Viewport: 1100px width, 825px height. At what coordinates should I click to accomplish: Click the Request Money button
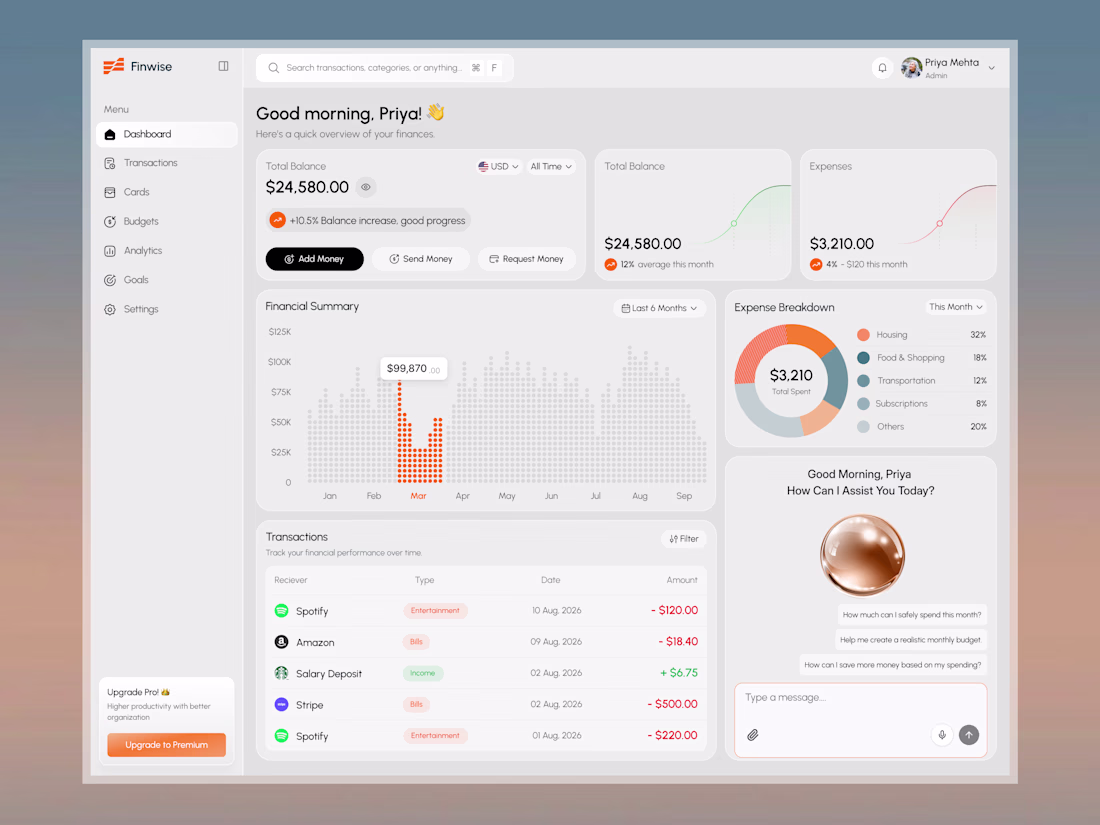pos(527,259)
